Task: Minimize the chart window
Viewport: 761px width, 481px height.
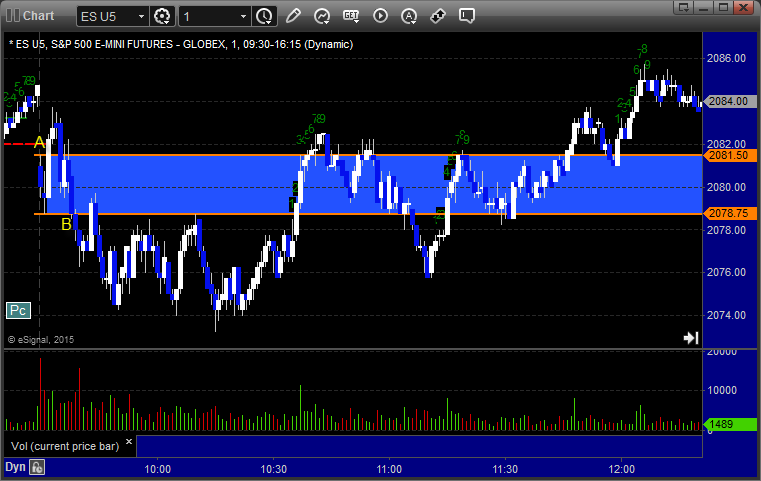Action: tap(704, 7)
